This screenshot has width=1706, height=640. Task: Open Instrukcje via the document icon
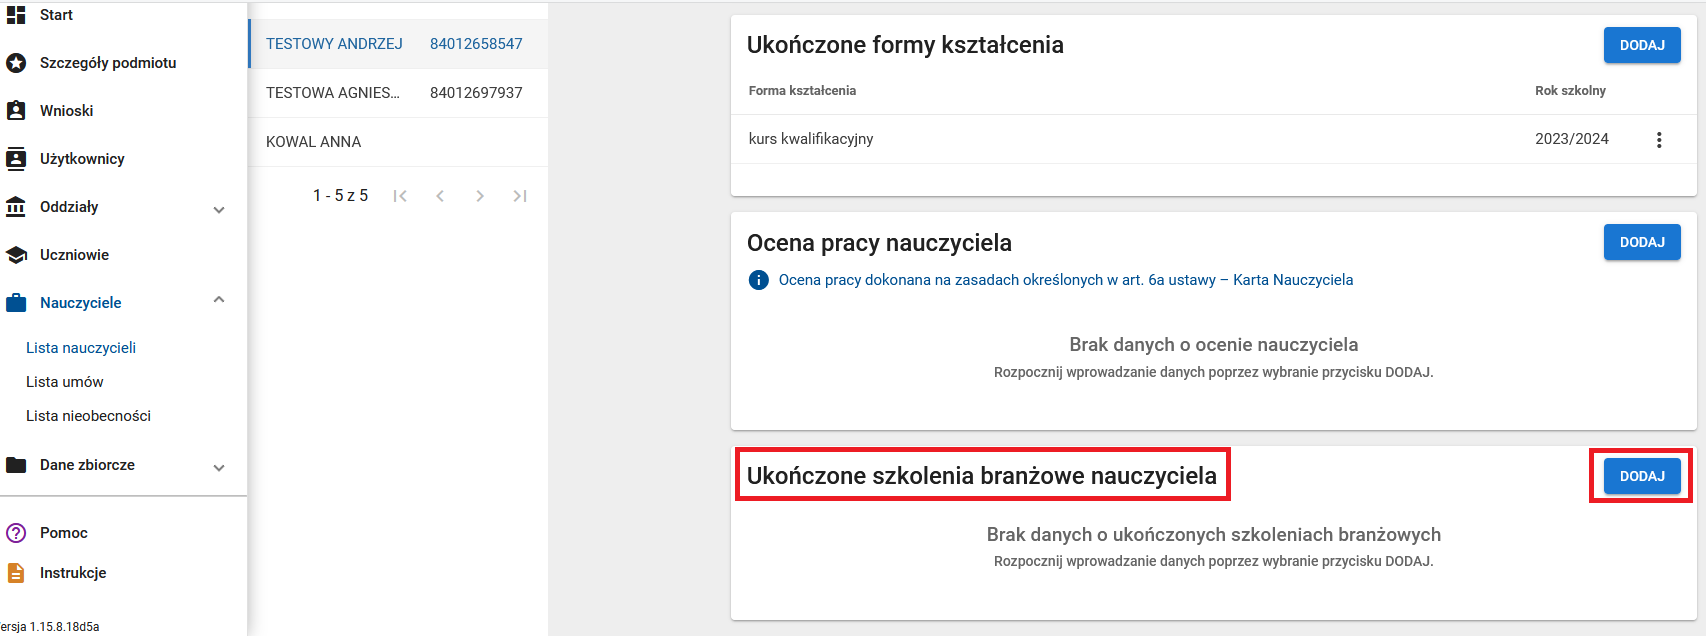[x=18, y=572]
